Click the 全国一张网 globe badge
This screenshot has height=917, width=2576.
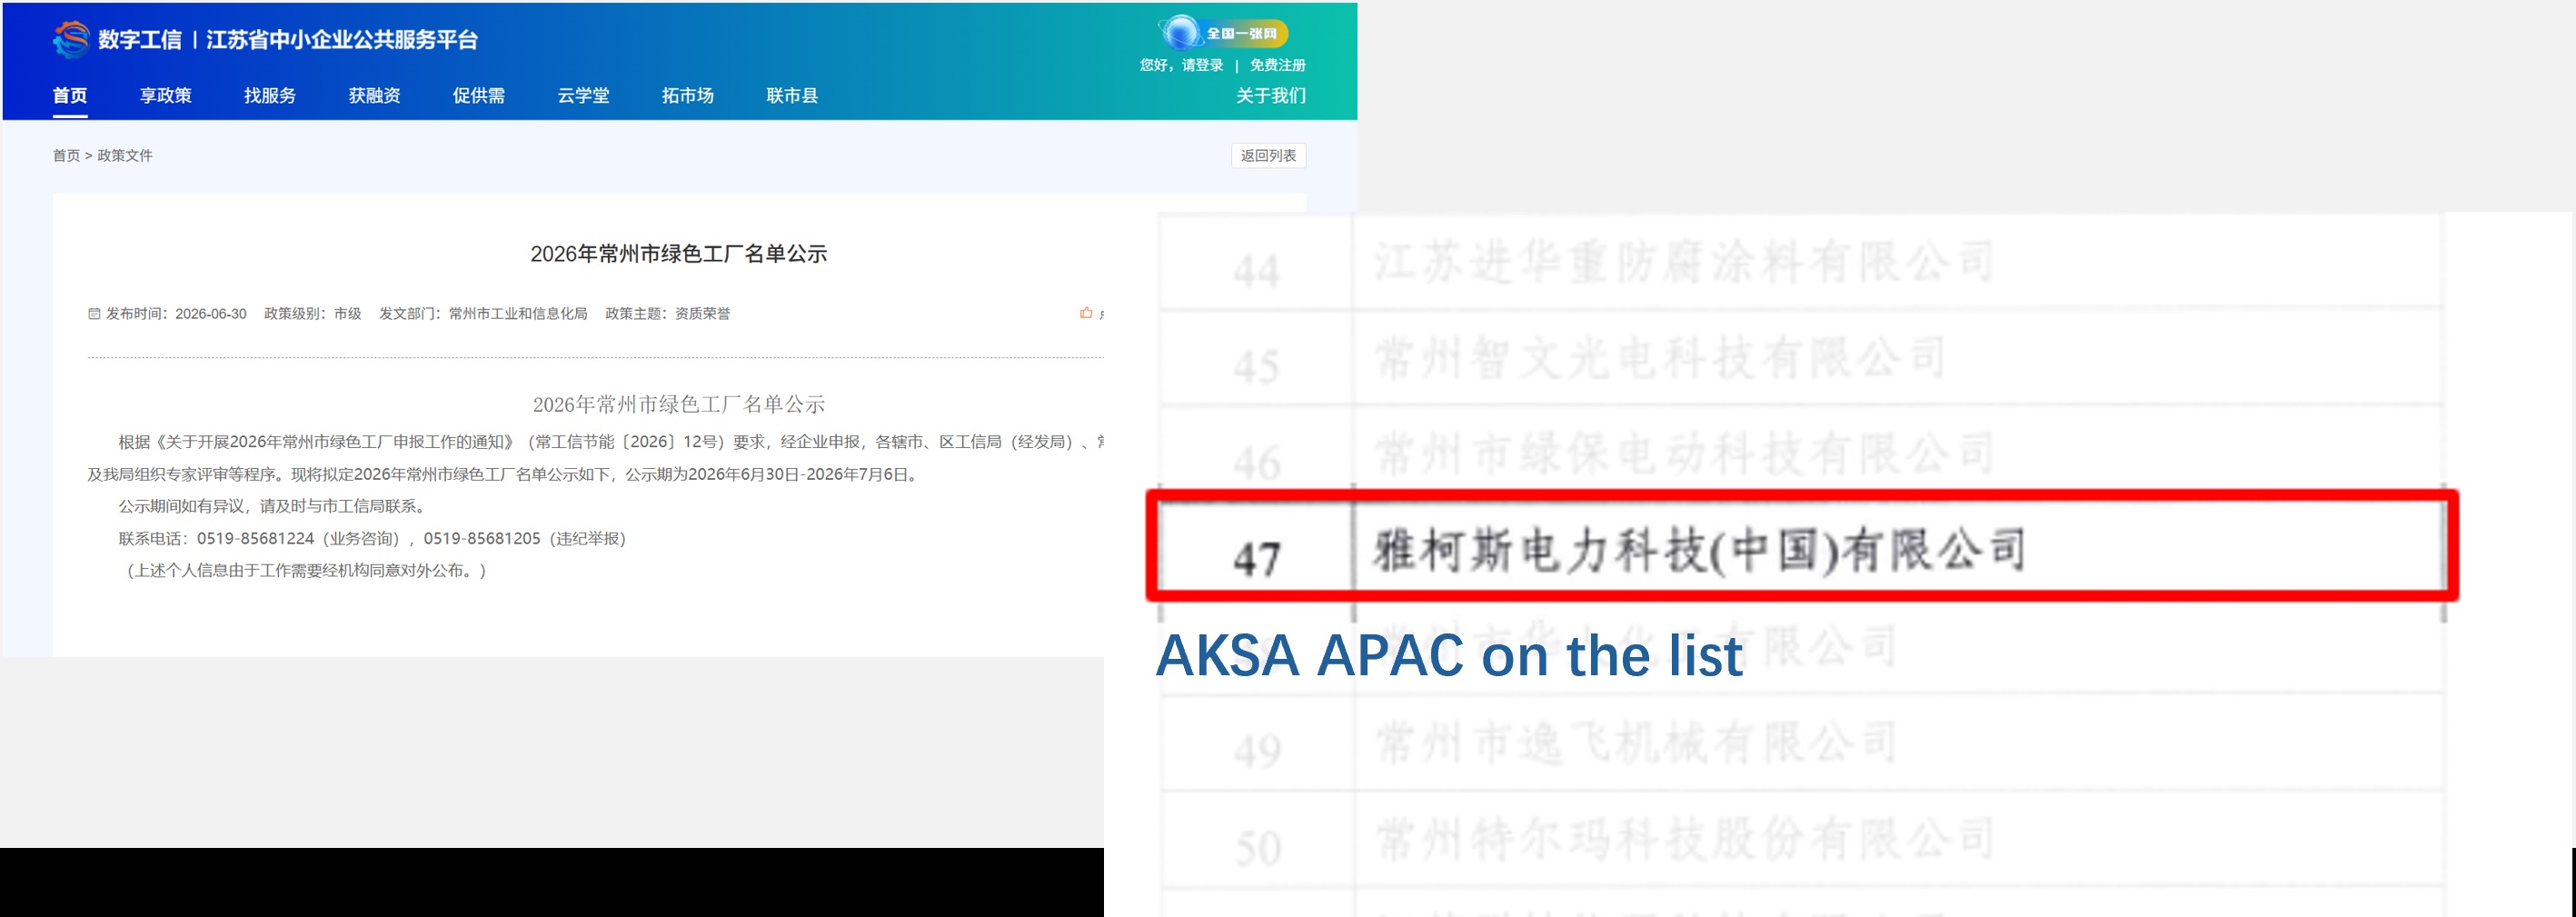click(1222, 33)
